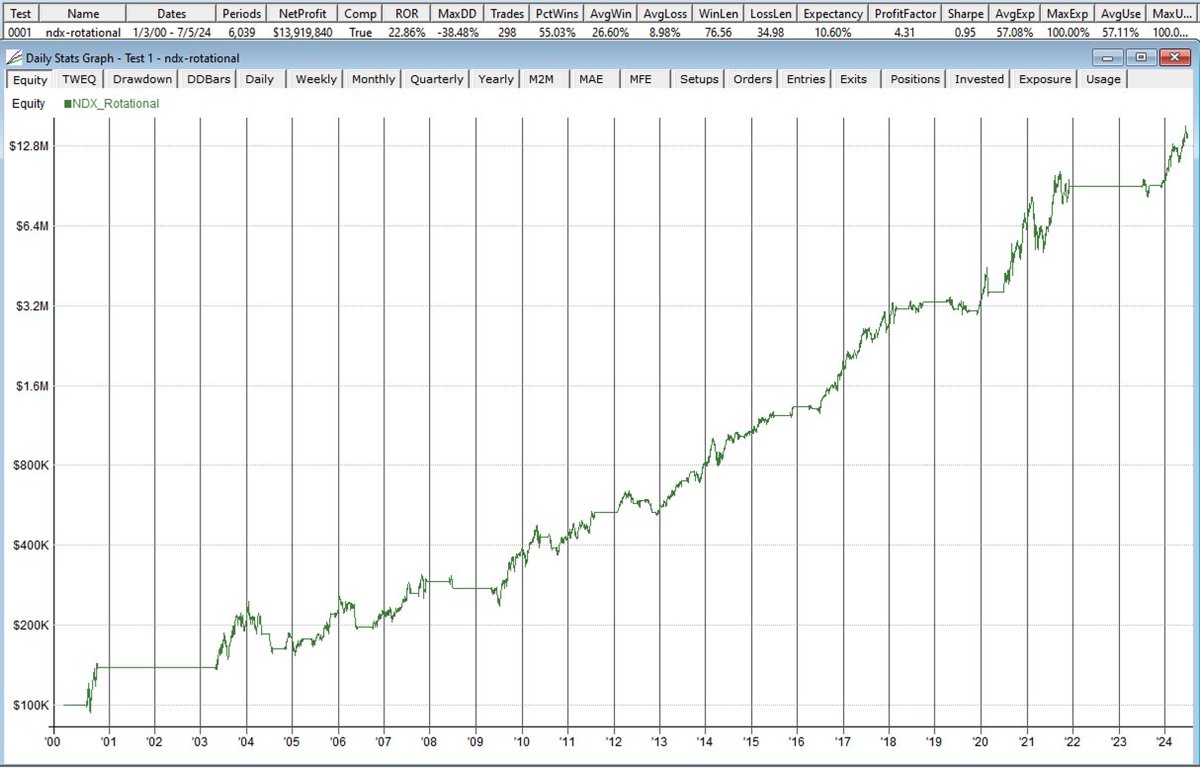Click the Daily Stats Graph window icon

[12, 58]
